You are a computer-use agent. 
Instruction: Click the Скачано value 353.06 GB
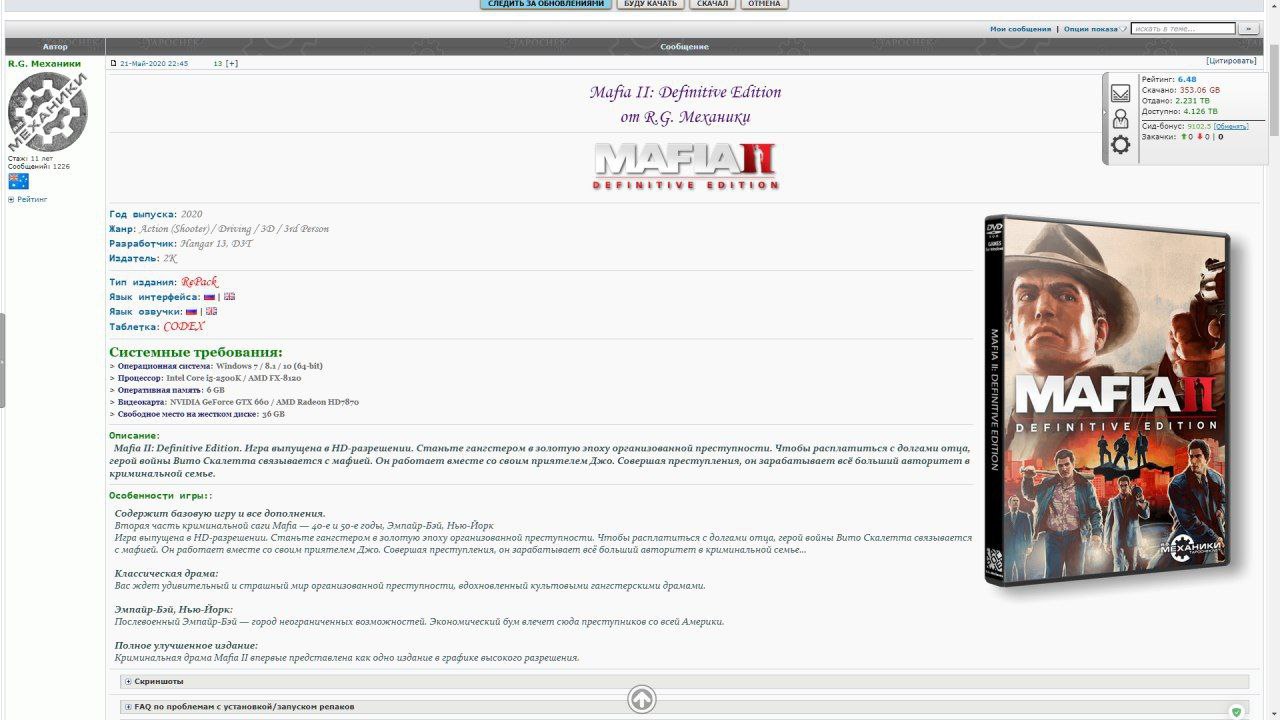tap(1199, 90)
